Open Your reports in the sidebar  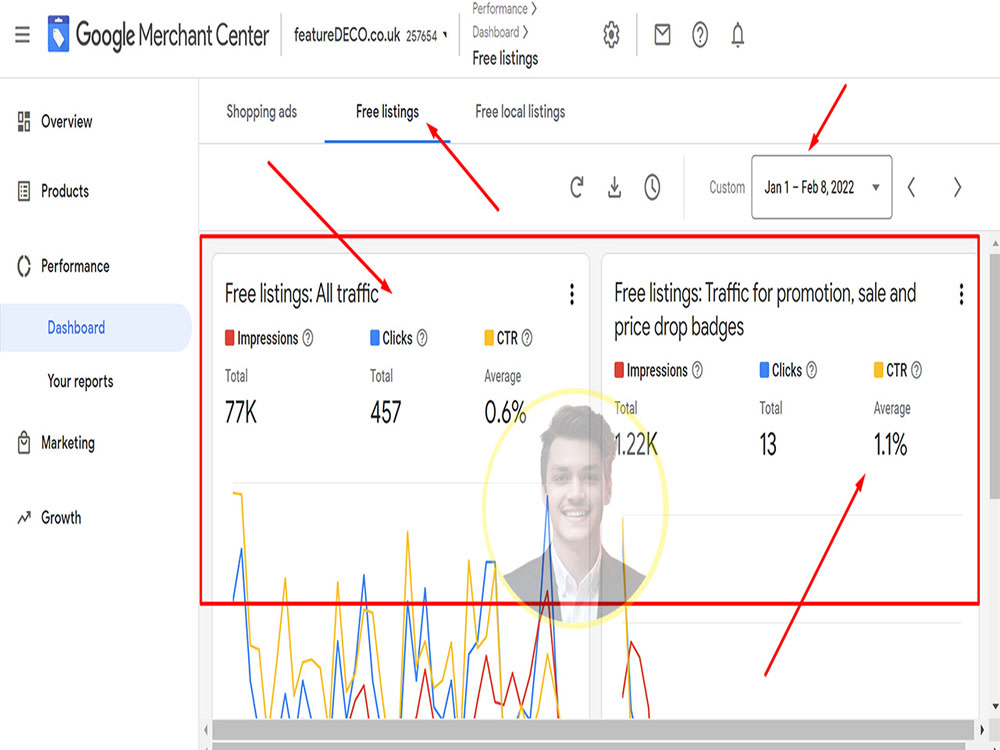click(x=80, y=381)
